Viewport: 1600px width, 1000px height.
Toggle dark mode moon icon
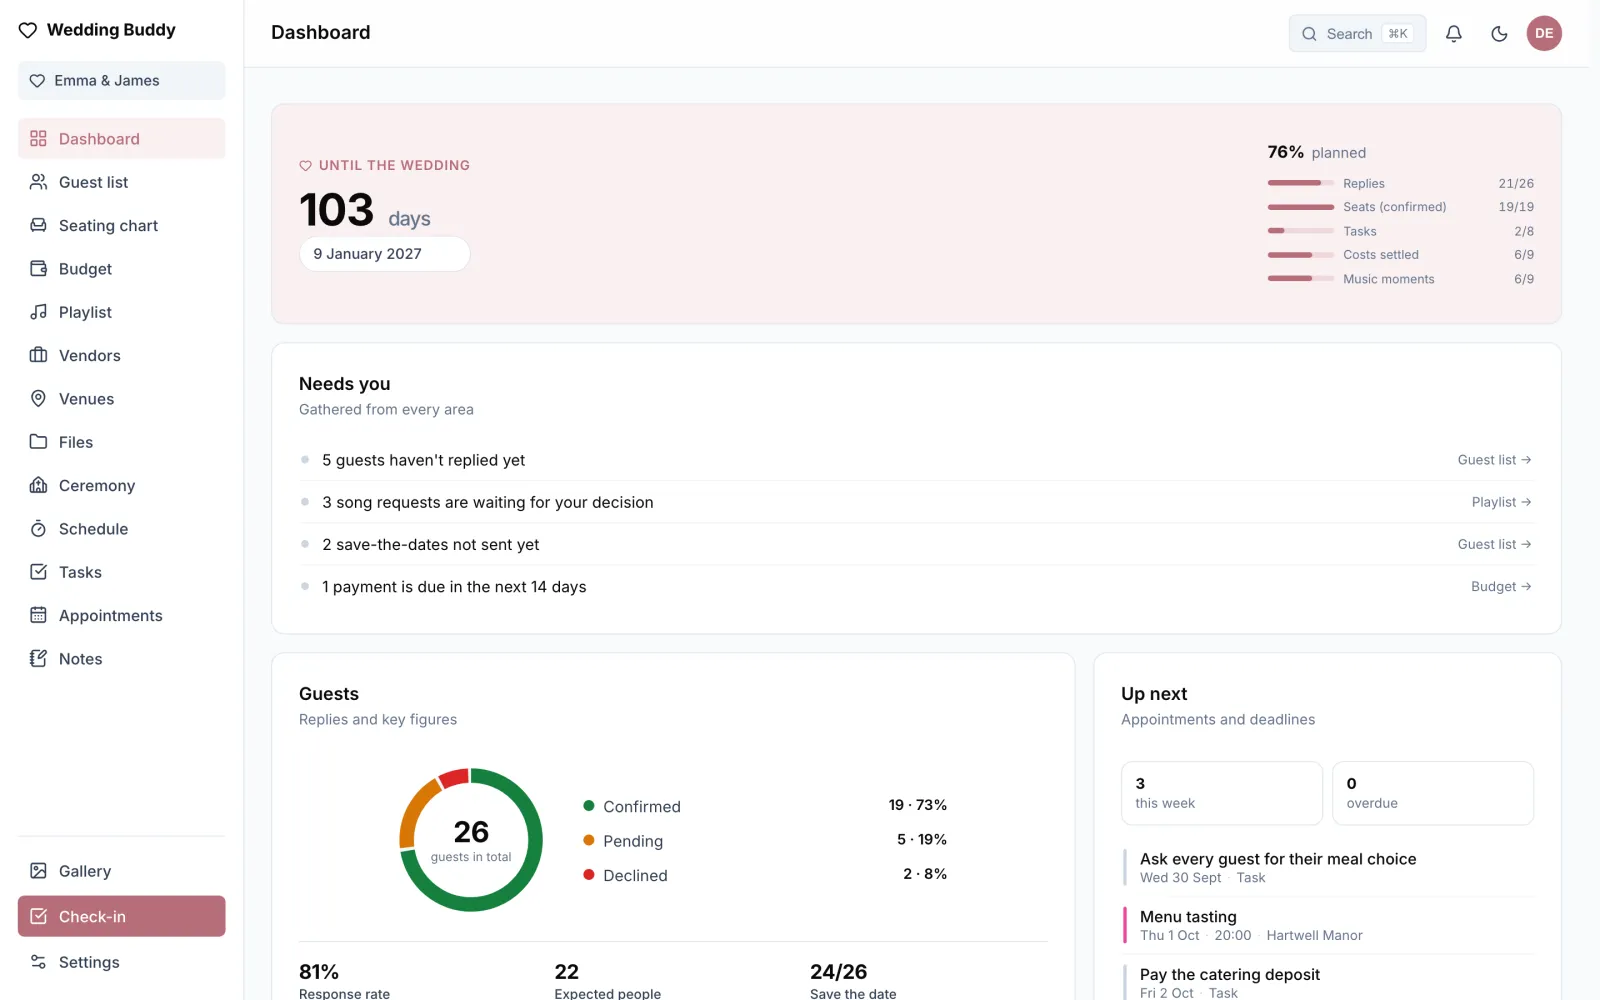(1499, 34)
